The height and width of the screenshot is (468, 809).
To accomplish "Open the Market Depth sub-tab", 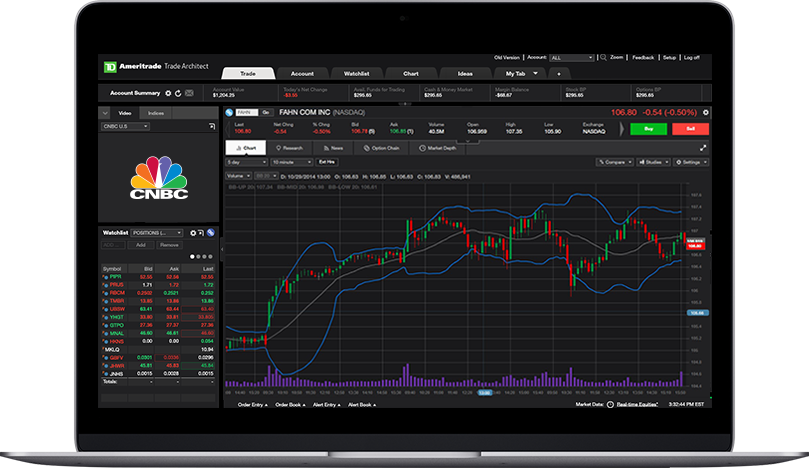I will click(438, 148).
